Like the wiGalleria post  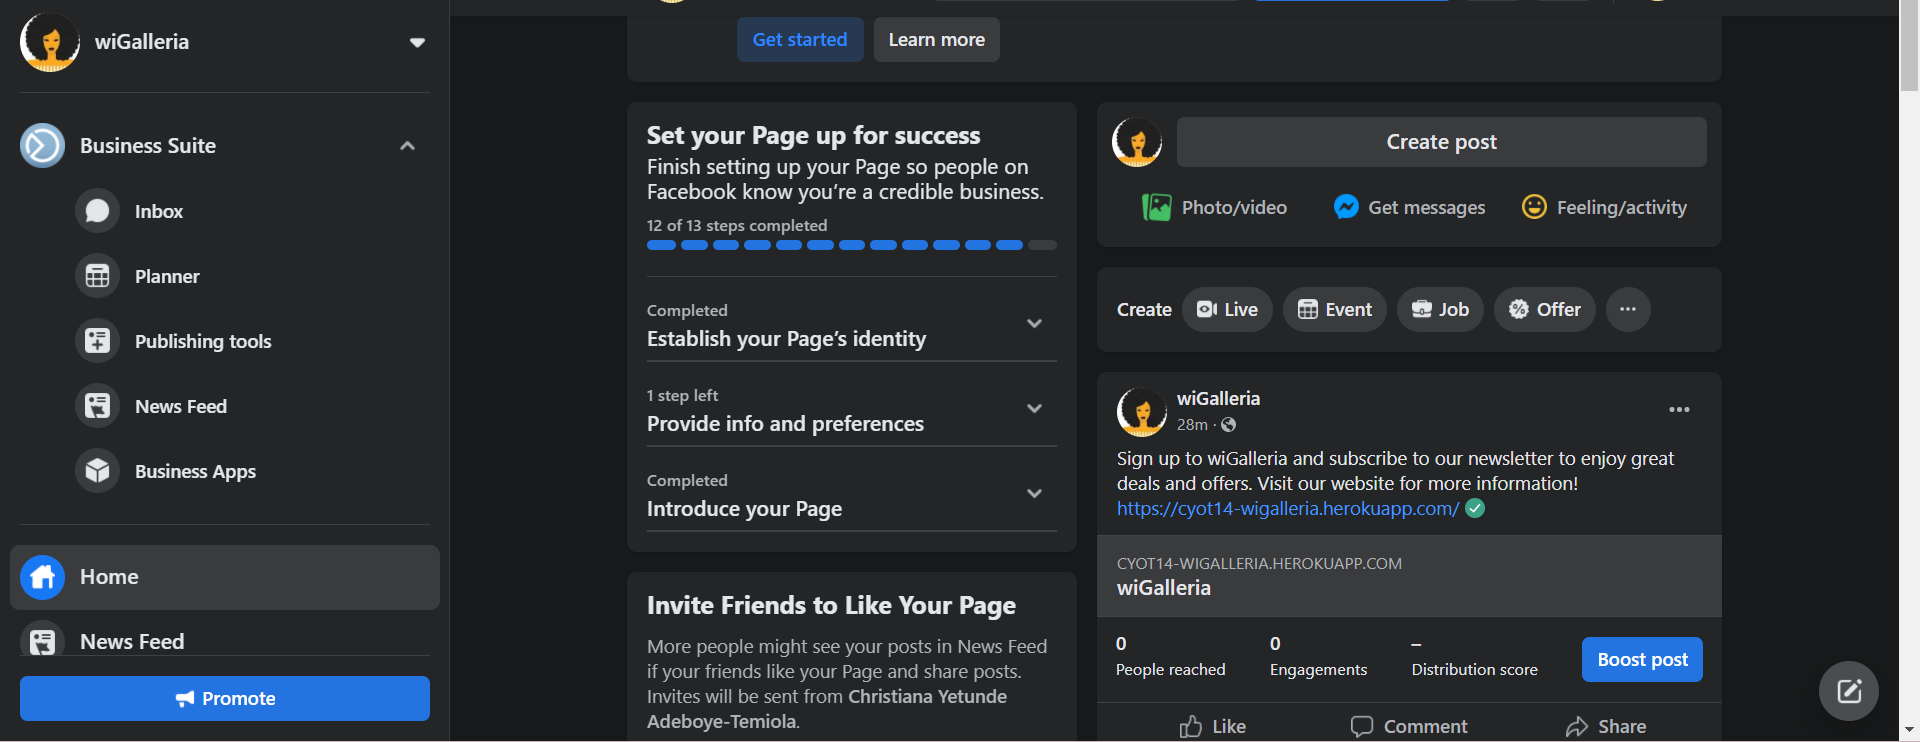pos(1212,726)
